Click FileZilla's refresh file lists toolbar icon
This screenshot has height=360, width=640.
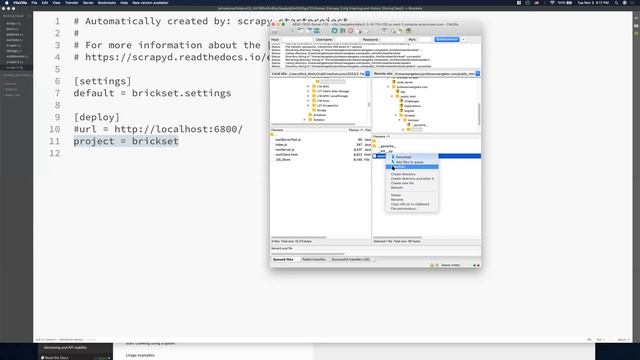pyautogui.click(x=334, y=31)
